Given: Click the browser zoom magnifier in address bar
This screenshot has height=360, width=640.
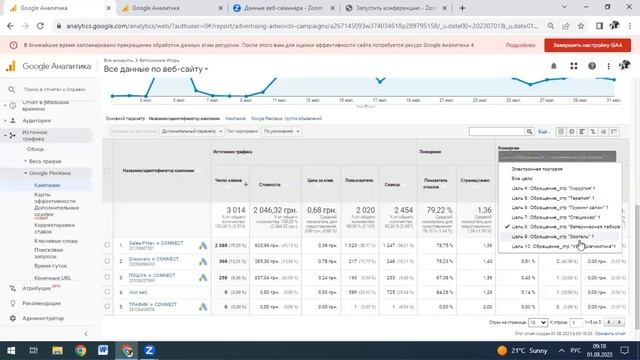Looking at the screenshot, I should 551,26.
